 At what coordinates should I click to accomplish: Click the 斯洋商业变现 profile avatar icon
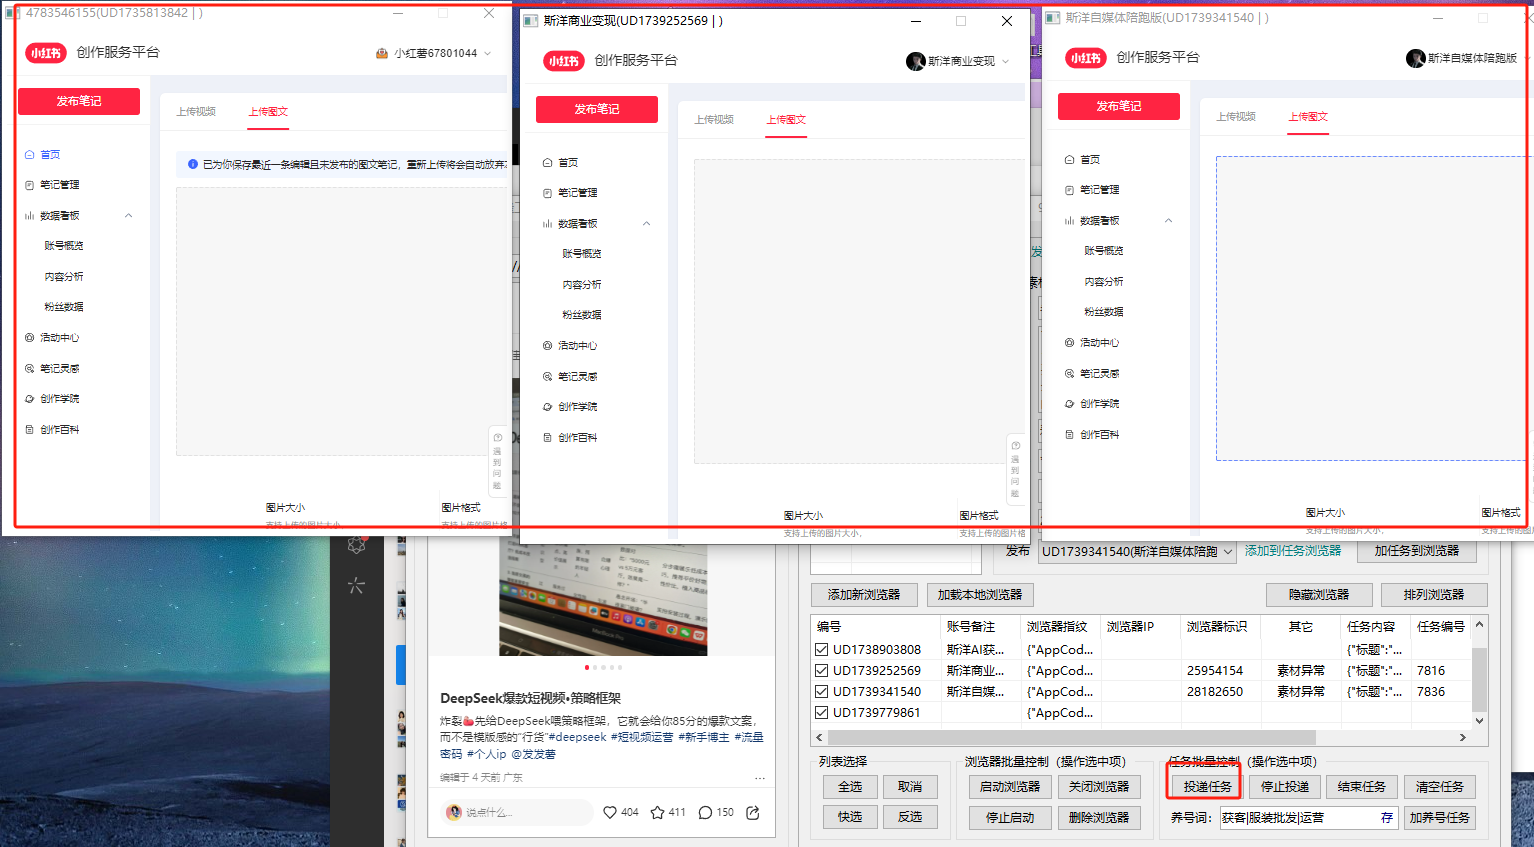tap(915, 61)
